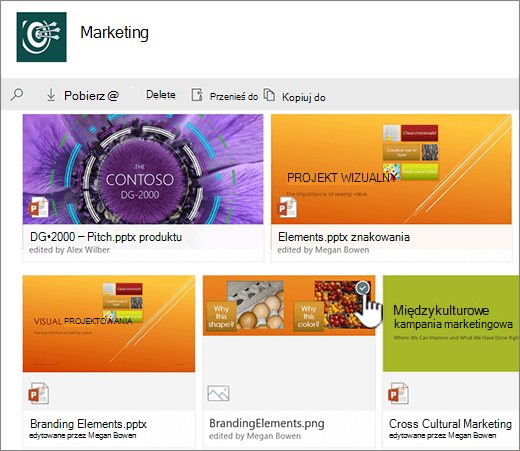The image size is (520, 451).
Task: Click the Pobierz button
Action: point(91,96)
